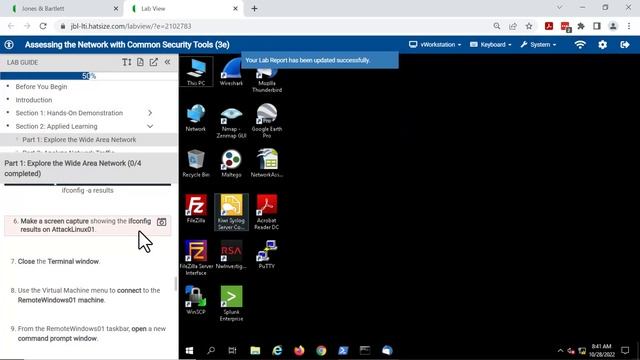Select Part 1: Explore the Wide Area Network

tap(79, 140)
